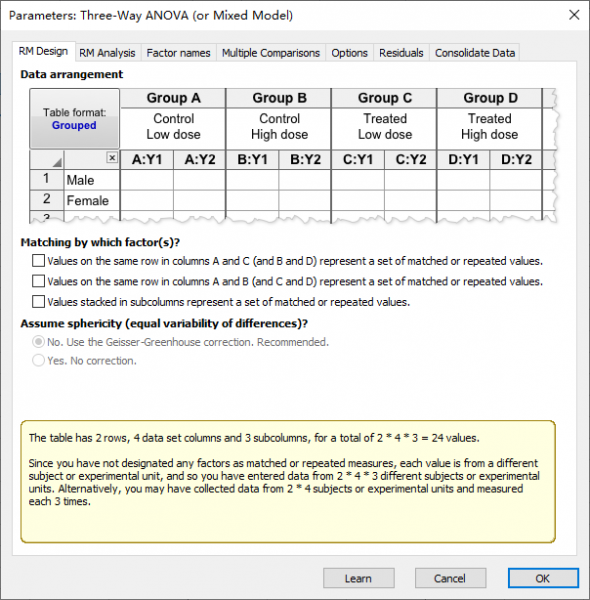The width and height of the screenshot is (590, 600).
Task: Click the C:Y2 subcolumn header
Action: tap(411, 160)
